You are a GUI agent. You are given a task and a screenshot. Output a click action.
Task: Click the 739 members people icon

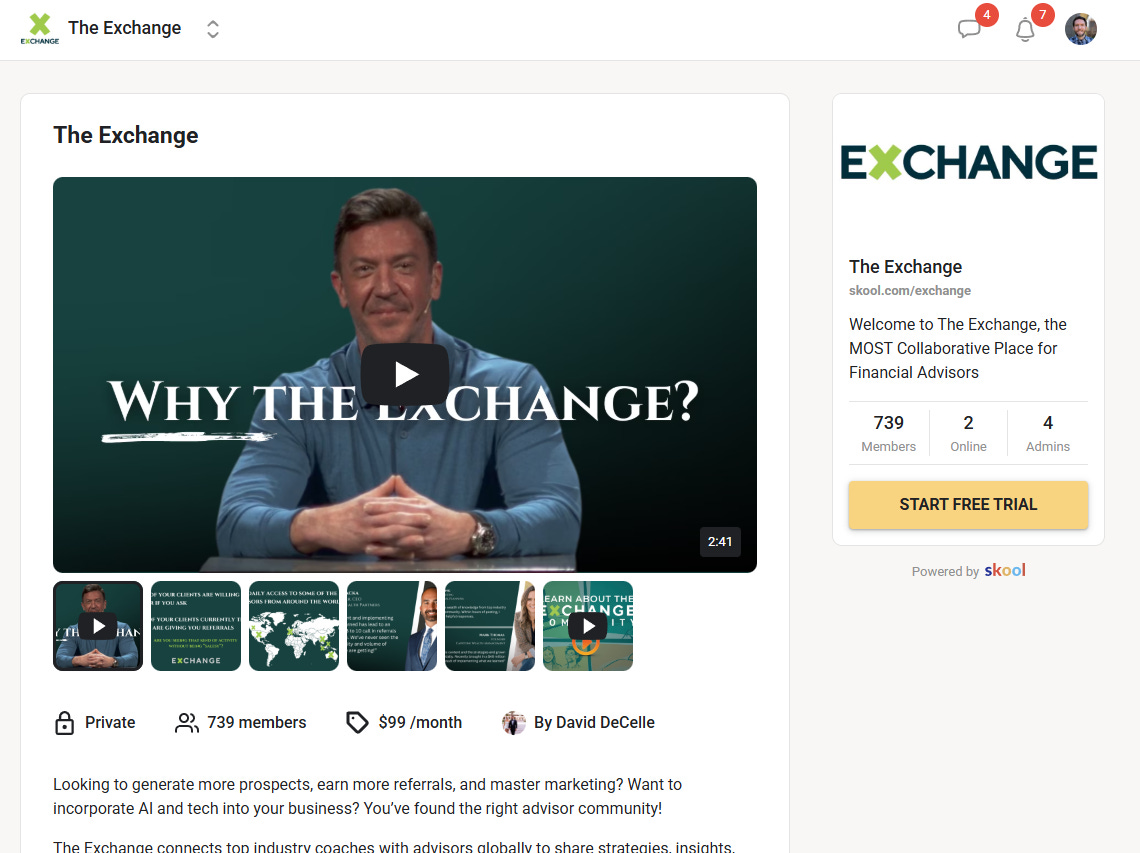click(x=187, y=723)
